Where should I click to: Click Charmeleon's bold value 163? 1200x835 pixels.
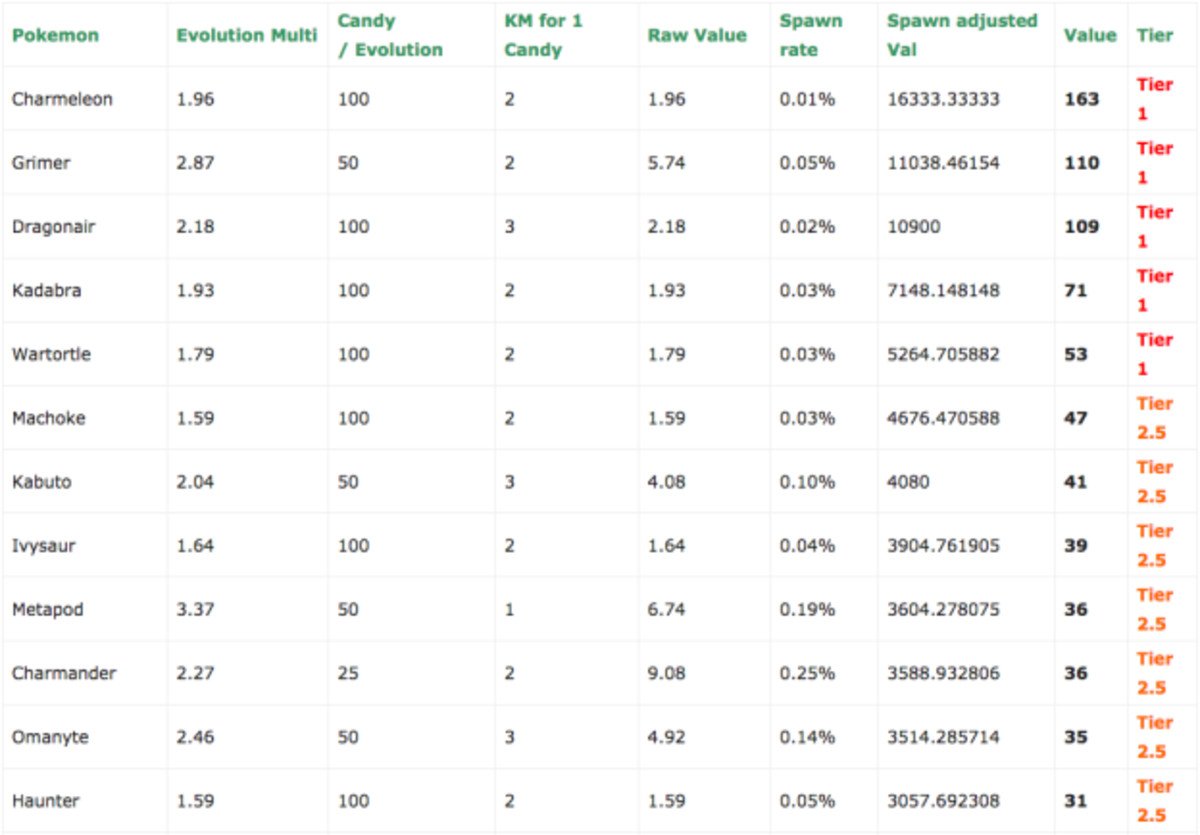[x=1081, y=99]
